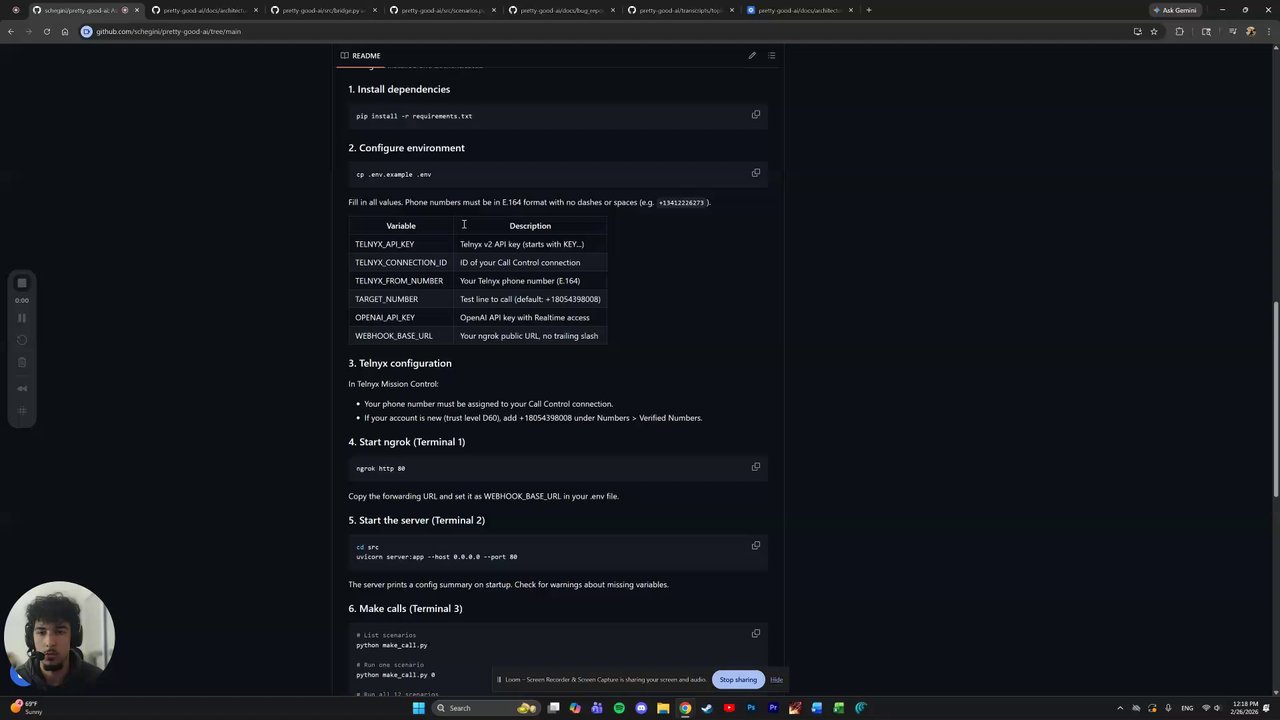Copy the cp .env.example command
Image resolution: width=1280 pixels, height=720 pixels.
[x=756, y=173]
